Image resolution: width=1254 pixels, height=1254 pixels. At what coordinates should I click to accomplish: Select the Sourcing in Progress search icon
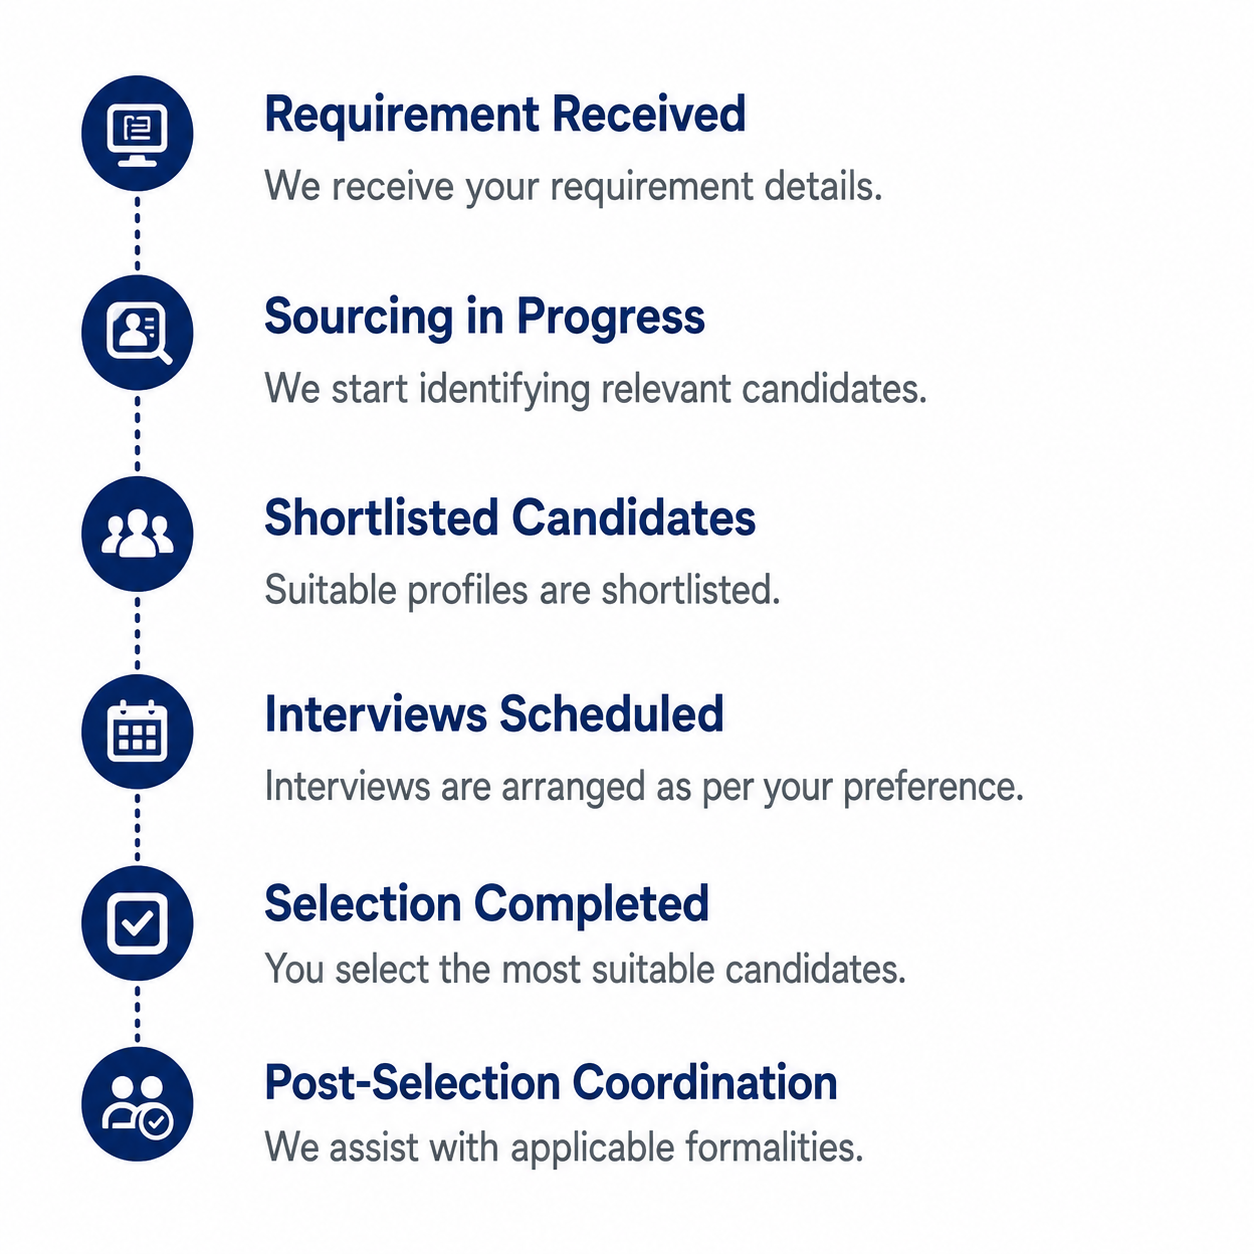pyautogui.click(x=137, y=333)
